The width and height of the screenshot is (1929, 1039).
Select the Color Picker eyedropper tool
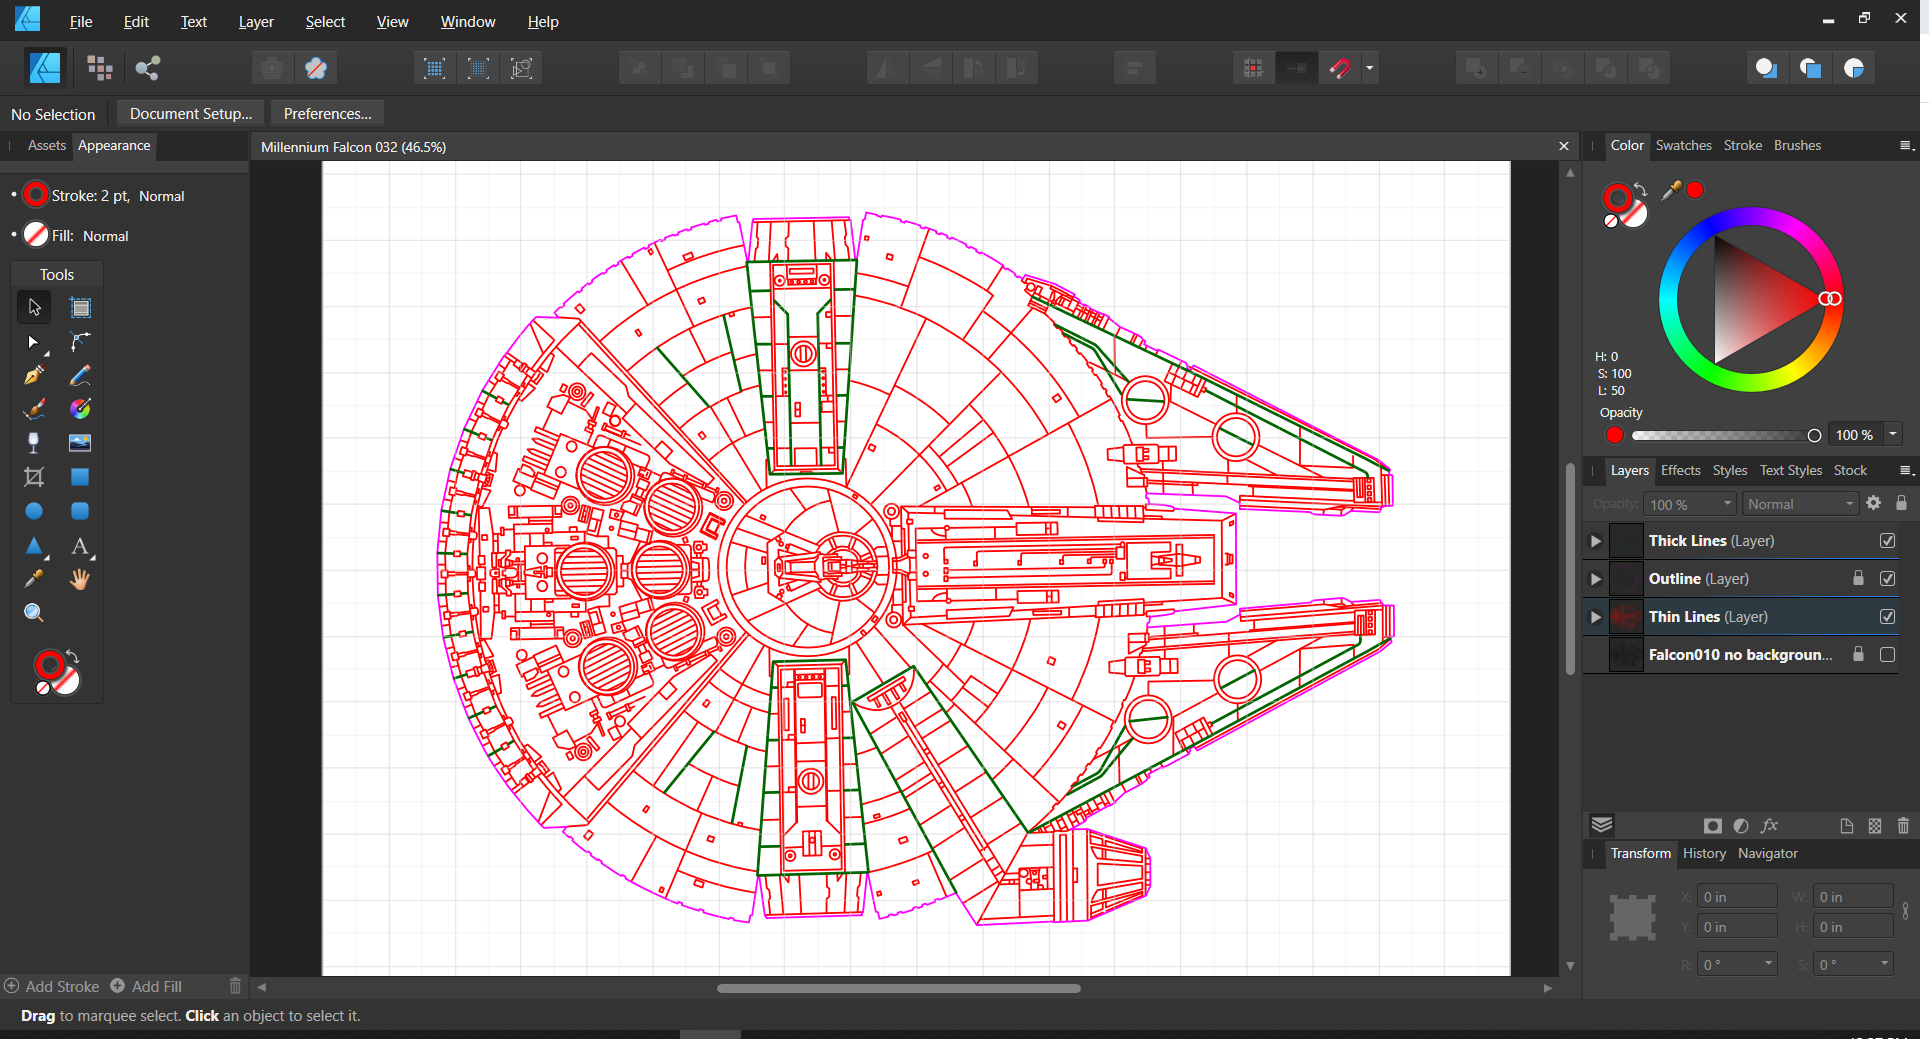(x=34, y=579)
